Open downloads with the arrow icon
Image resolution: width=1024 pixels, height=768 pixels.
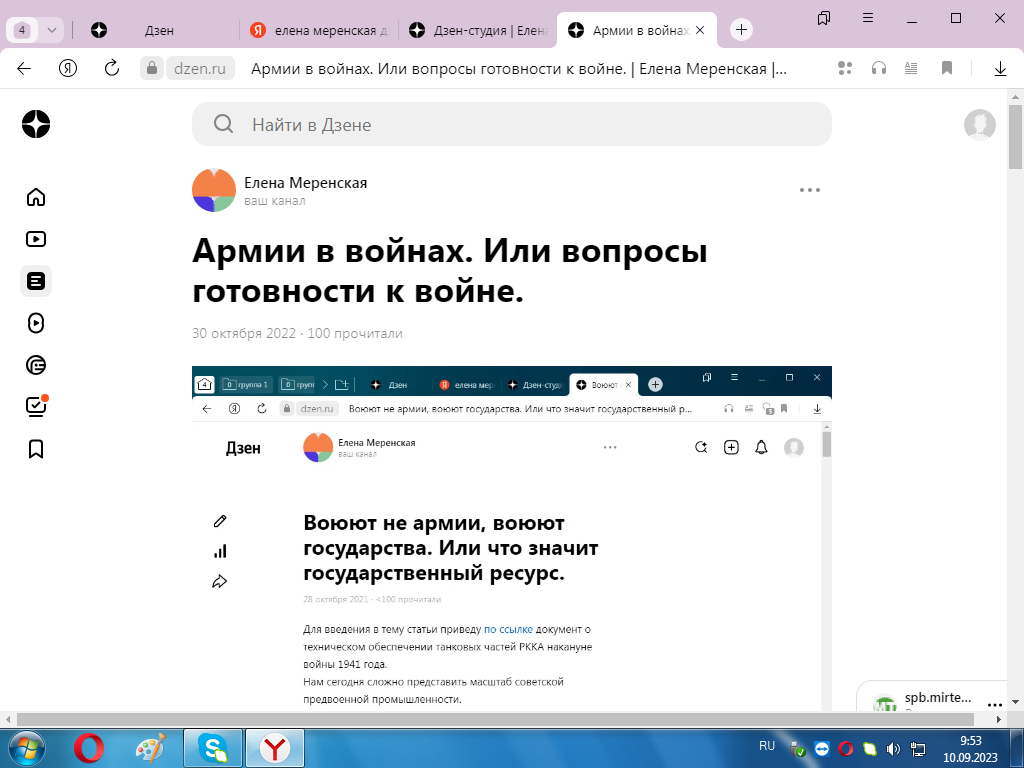(x=1001, y=69)
